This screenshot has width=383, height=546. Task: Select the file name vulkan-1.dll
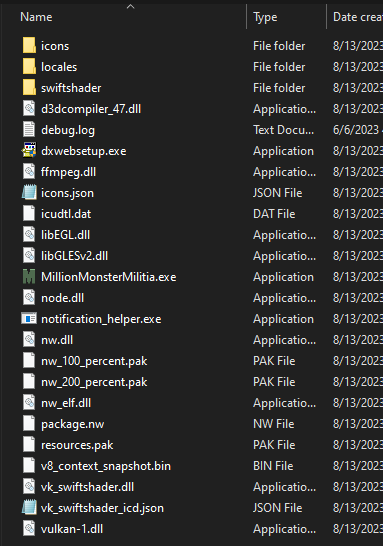pyautogui.click(x=72, y=529)
